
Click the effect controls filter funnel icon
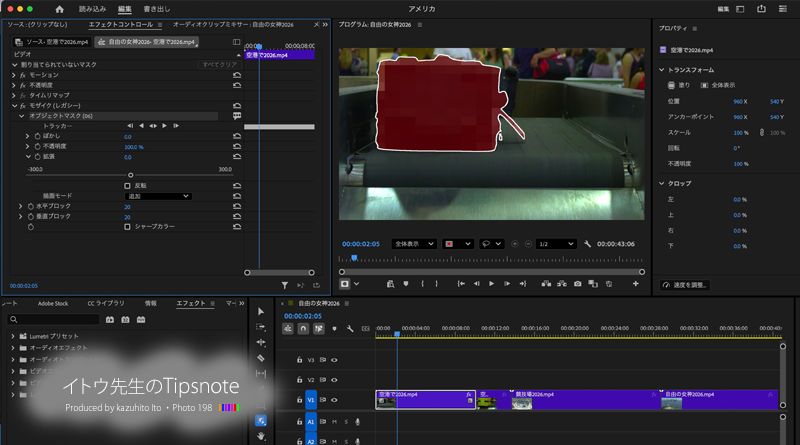(x=285, y=285)
